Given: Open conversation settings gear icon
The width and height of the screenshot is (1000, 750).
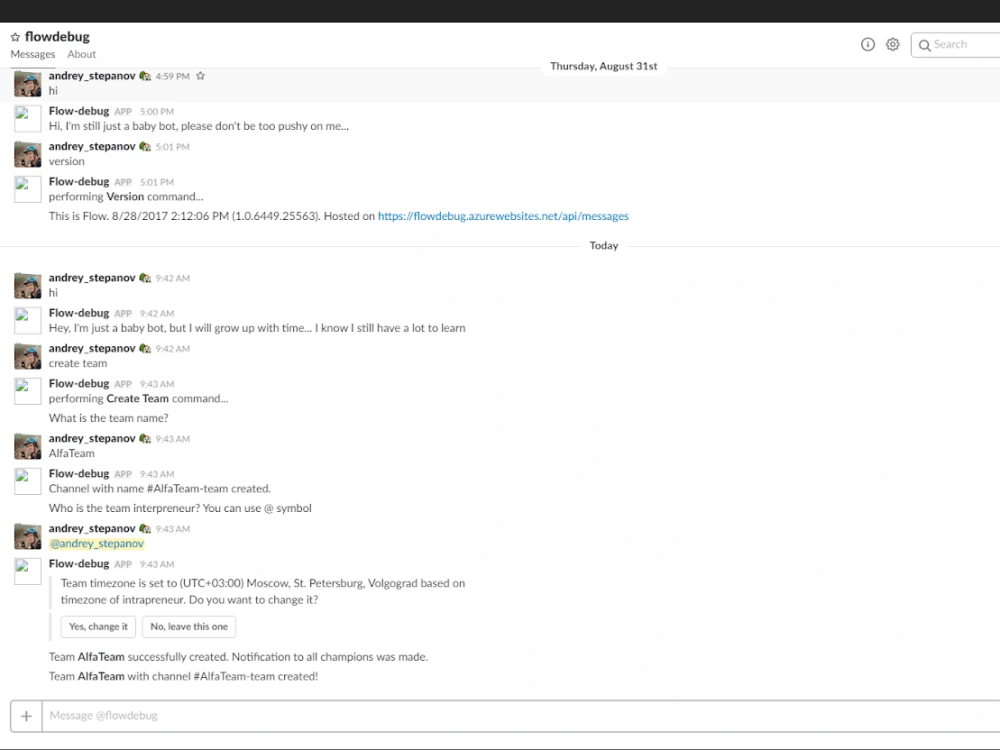Looking at the screenshot, I should (x=892, y=44).
